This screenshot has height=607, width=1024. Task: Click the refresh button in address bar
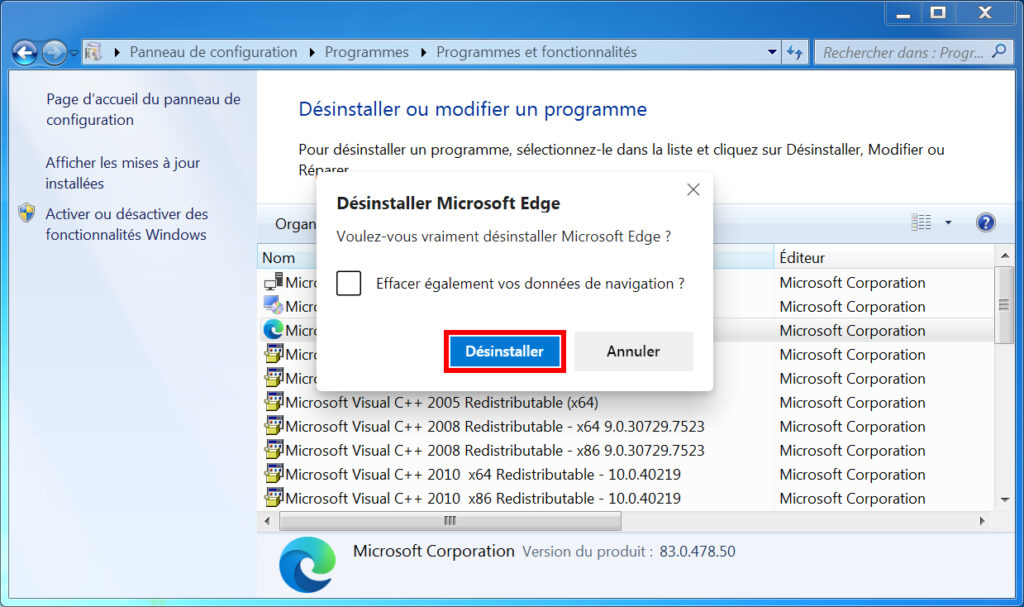click(x=795, y=52)
